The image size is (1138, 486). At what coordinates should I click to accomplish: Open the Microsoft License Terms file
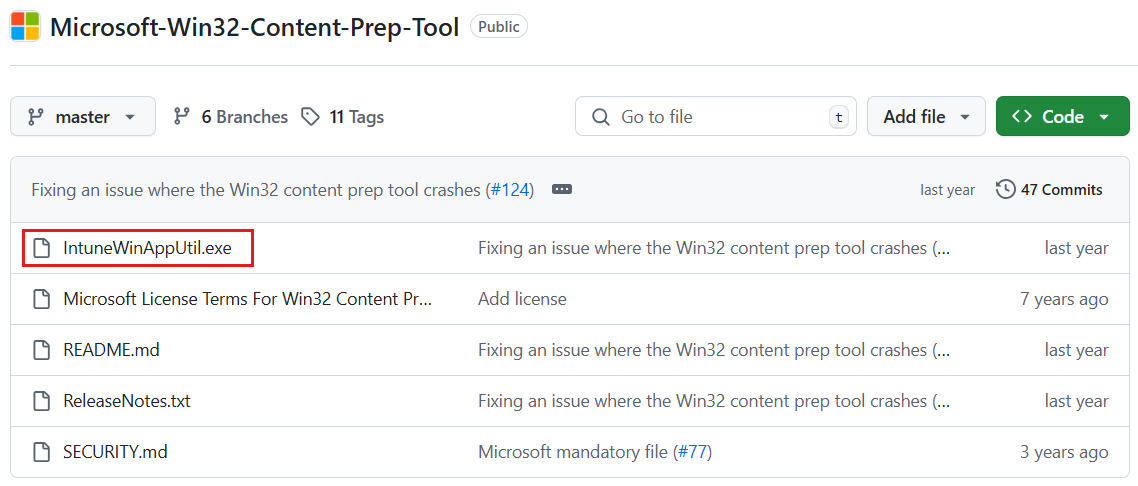[247, 299]
